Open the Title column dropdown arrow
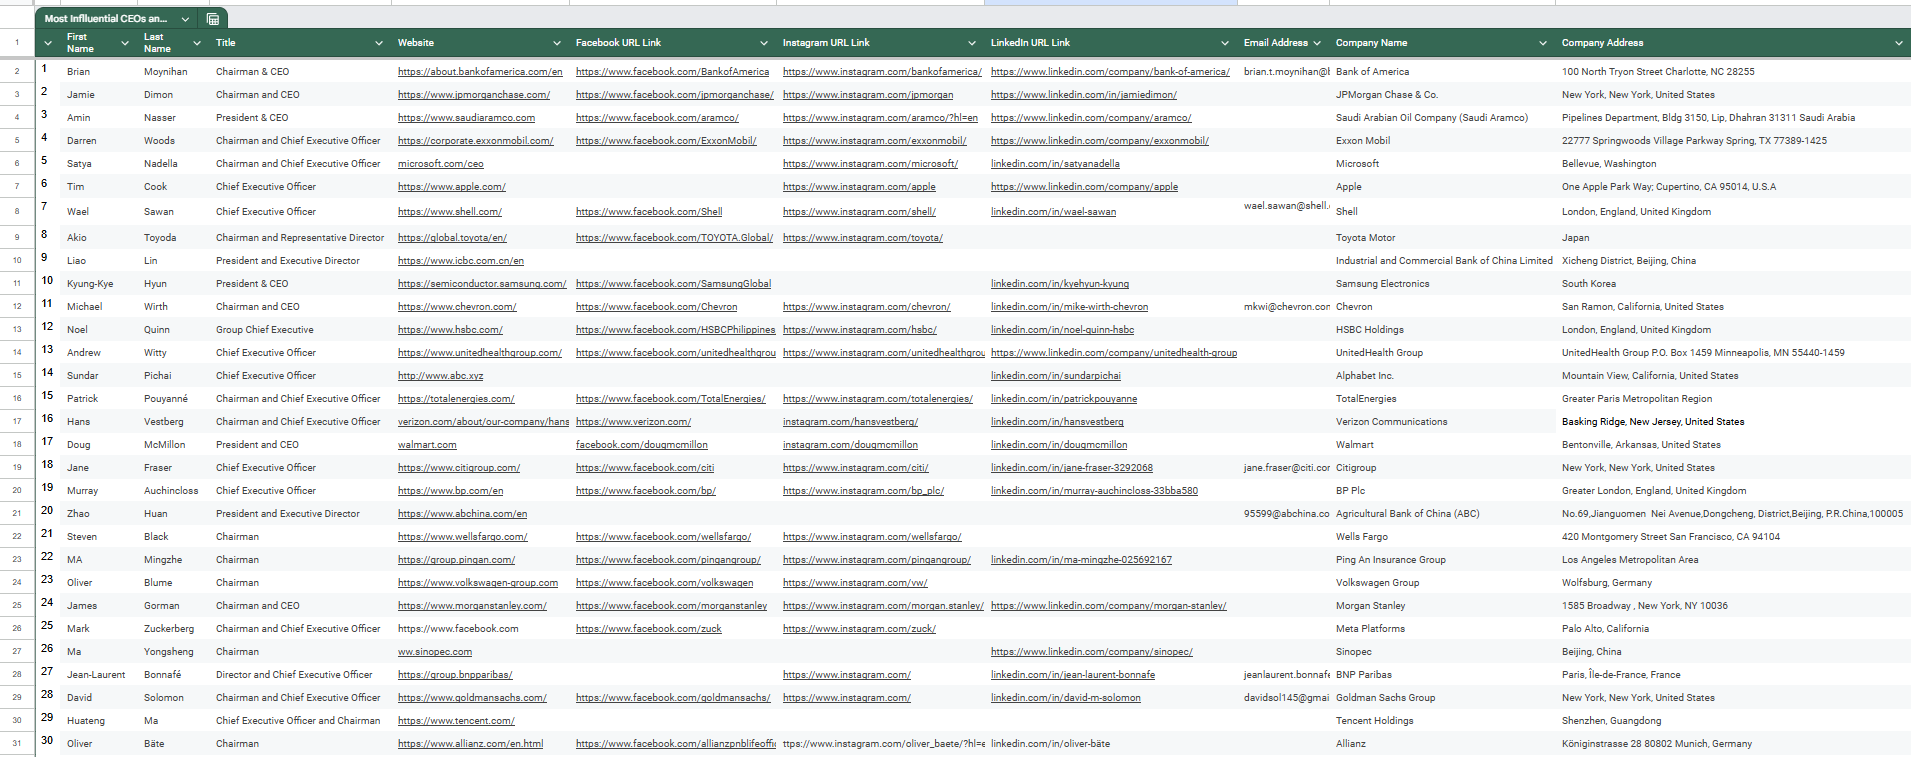Screen dimensions: 1911x757 coord(379,43)
